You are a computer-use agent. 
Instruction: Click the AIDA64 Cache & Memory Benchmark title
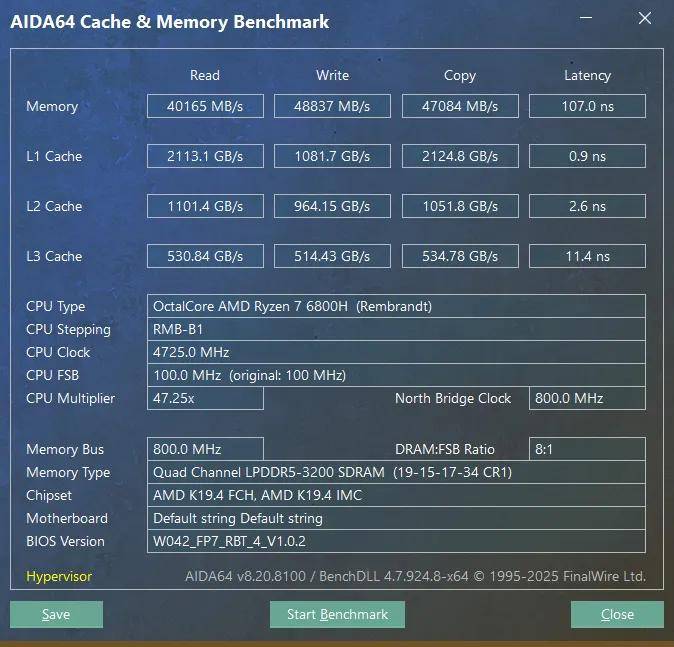[x=170, y=22]
